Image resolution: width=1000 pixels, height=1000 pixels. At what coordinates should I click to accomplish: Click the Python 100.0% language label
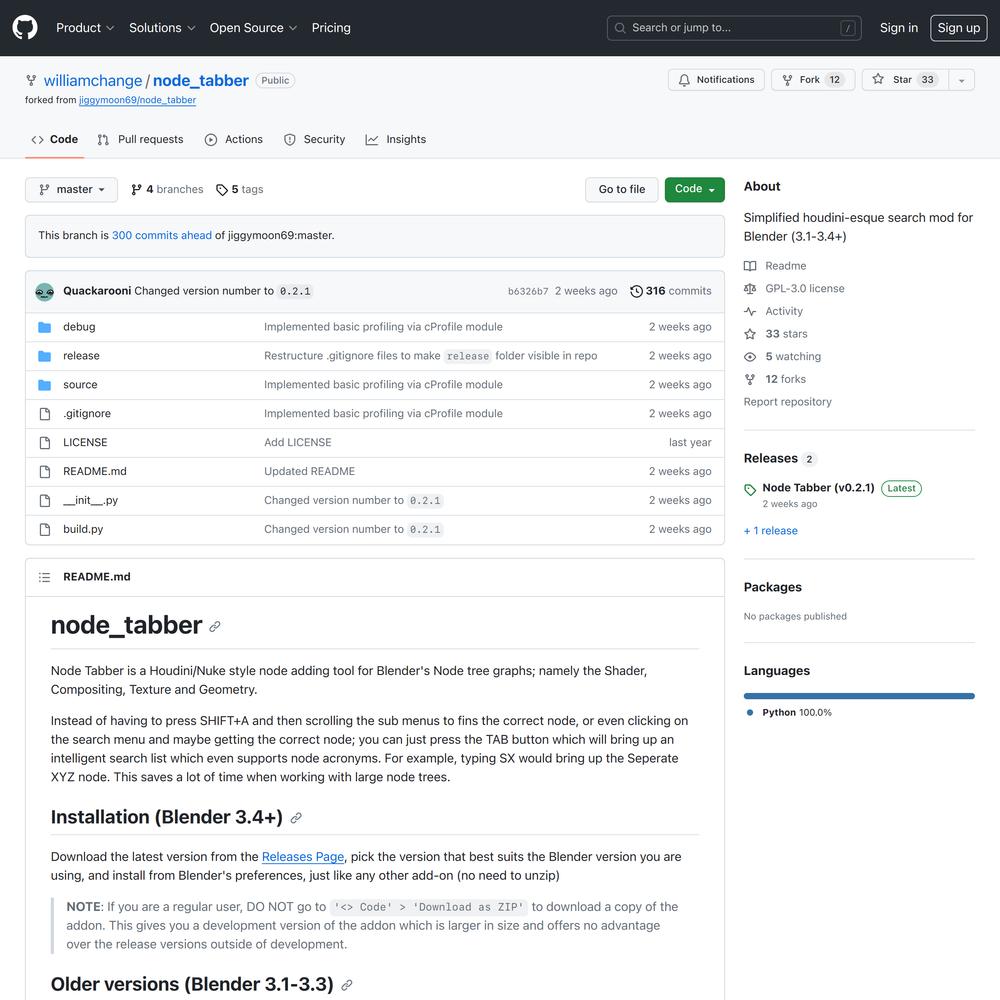797,712
